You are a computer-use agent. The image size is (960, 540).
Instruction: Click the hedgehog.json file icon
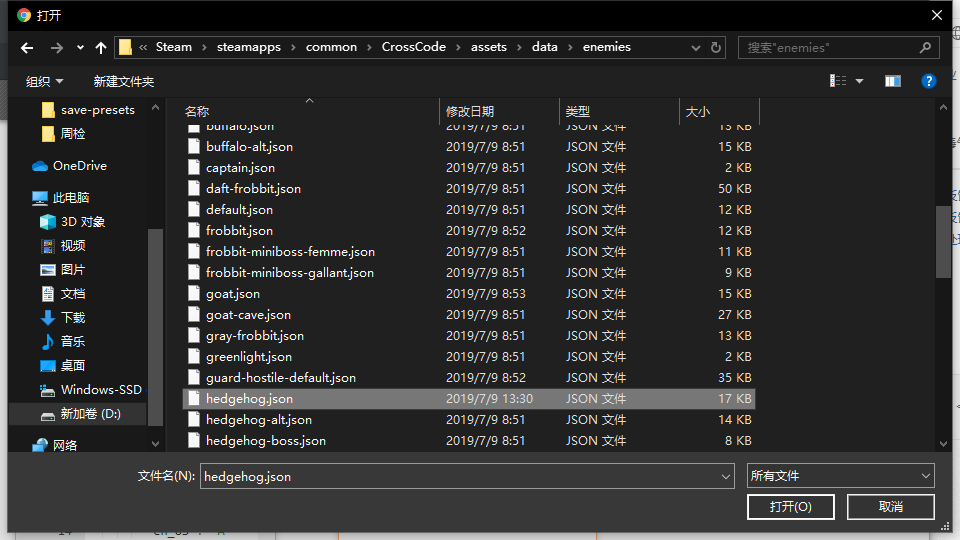coord(193,399)
